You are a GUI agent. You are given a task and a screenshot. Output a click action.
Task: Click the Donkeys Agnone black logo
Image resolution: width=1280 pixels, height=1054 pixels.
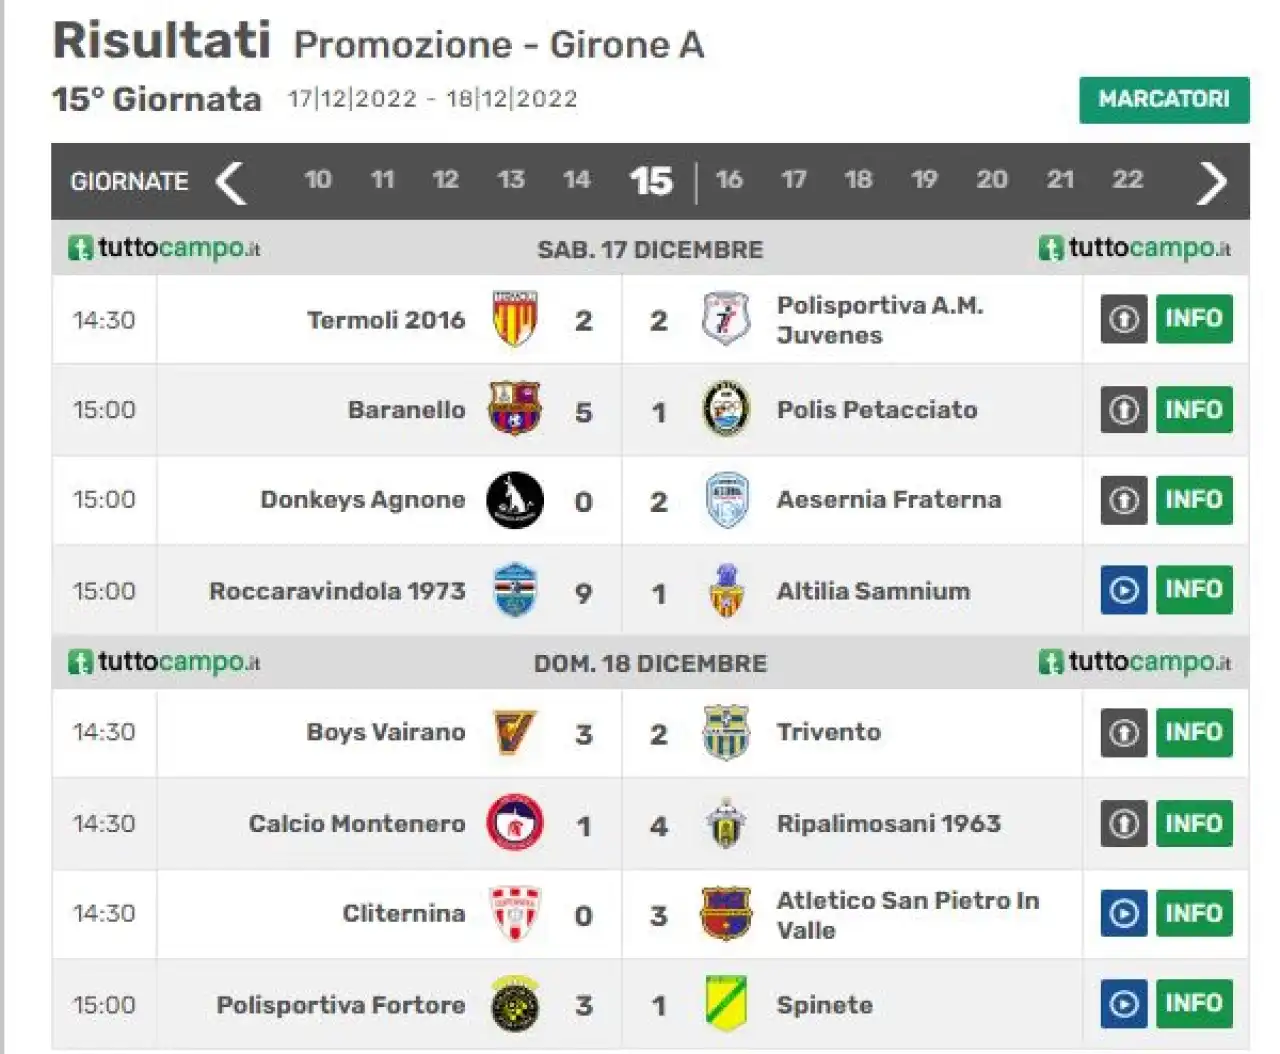pyautogui.click(x=515, y=499)
